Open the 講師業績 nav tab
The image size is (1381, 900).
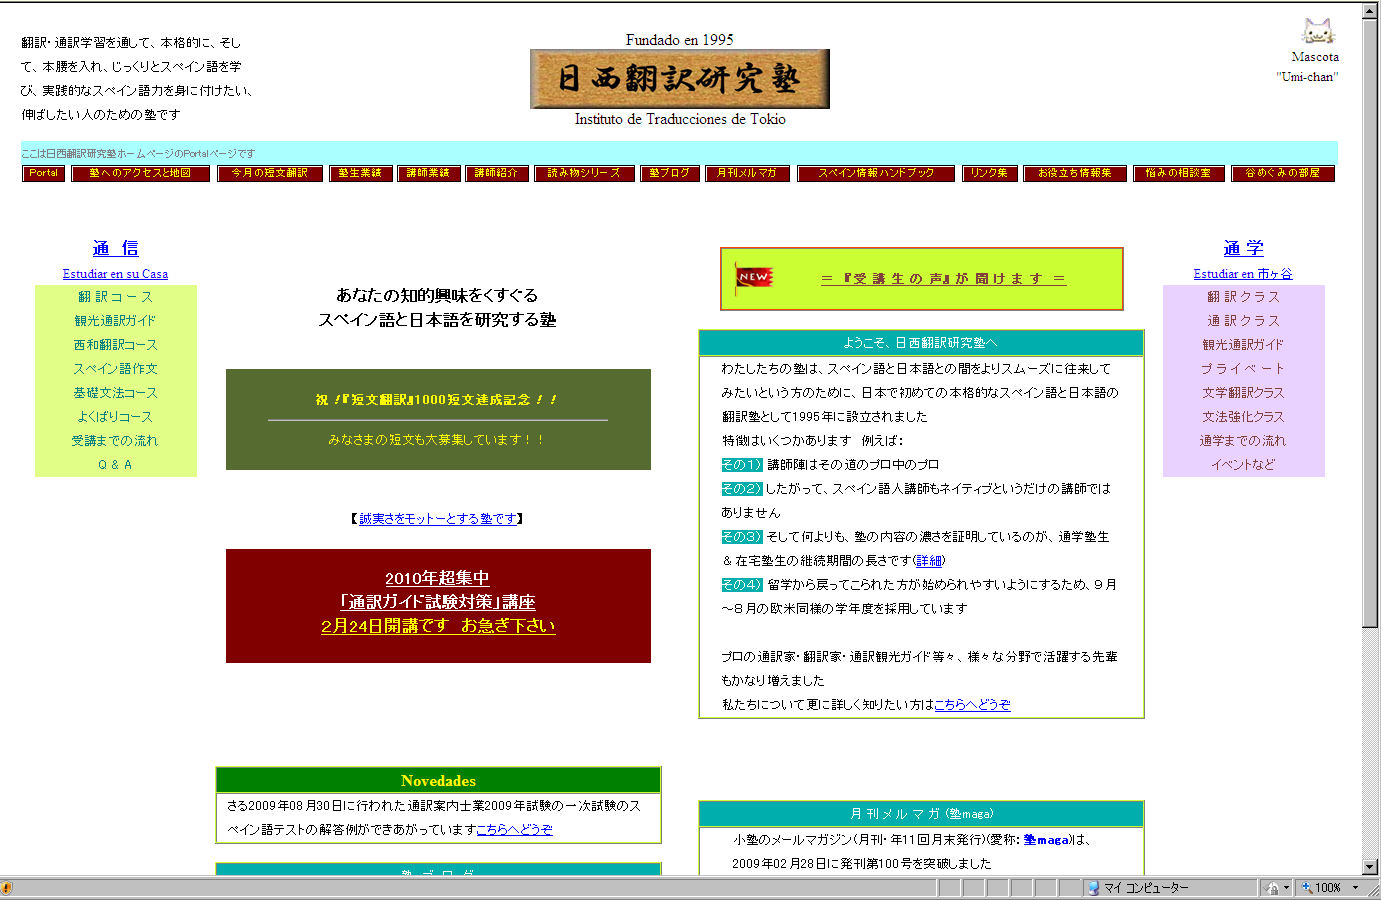coord(428,173)
